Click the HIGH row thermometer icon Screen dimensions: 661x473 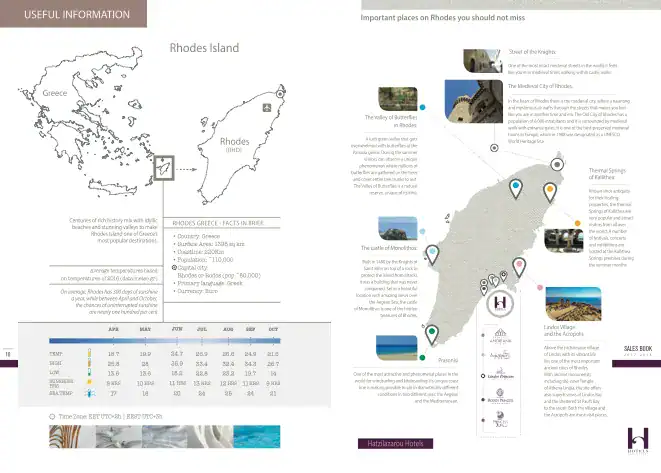click(x=89, y=363)
